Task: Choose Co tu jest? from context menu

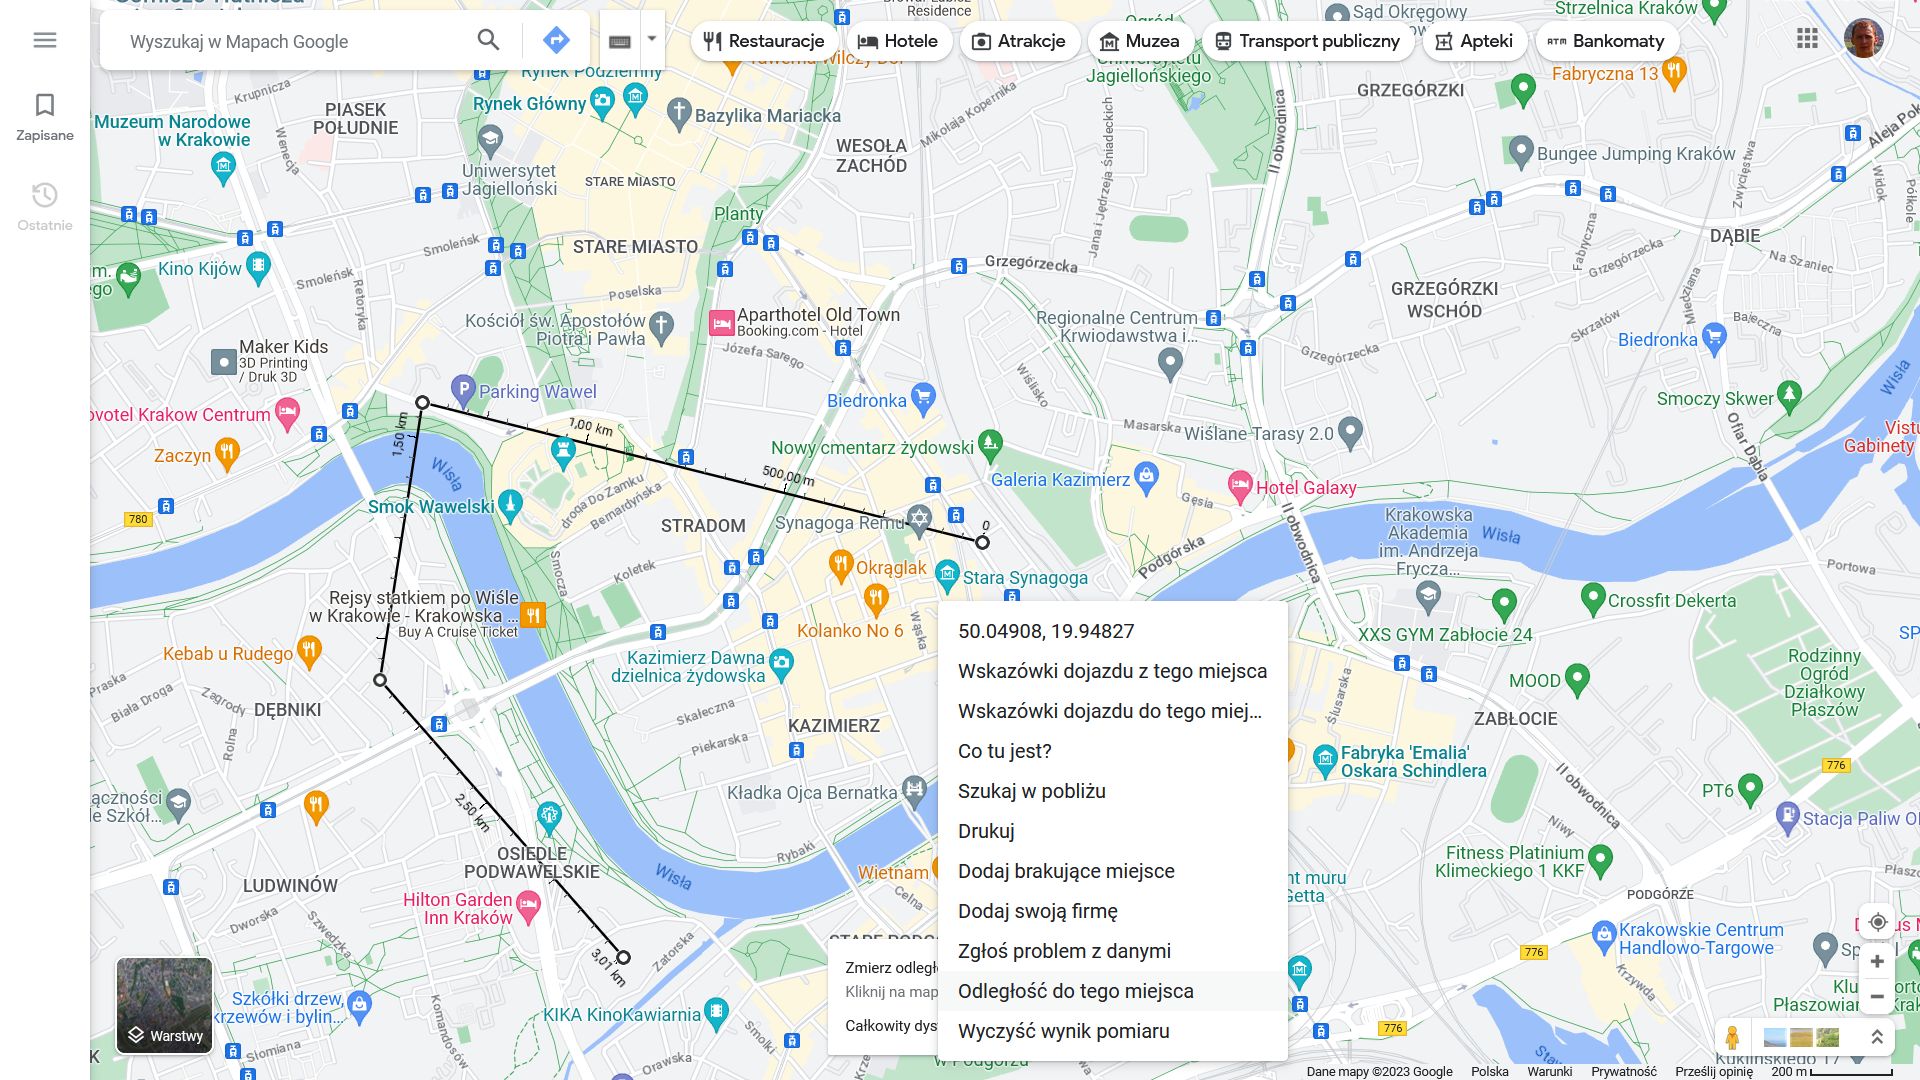Action: [1004, 750]
